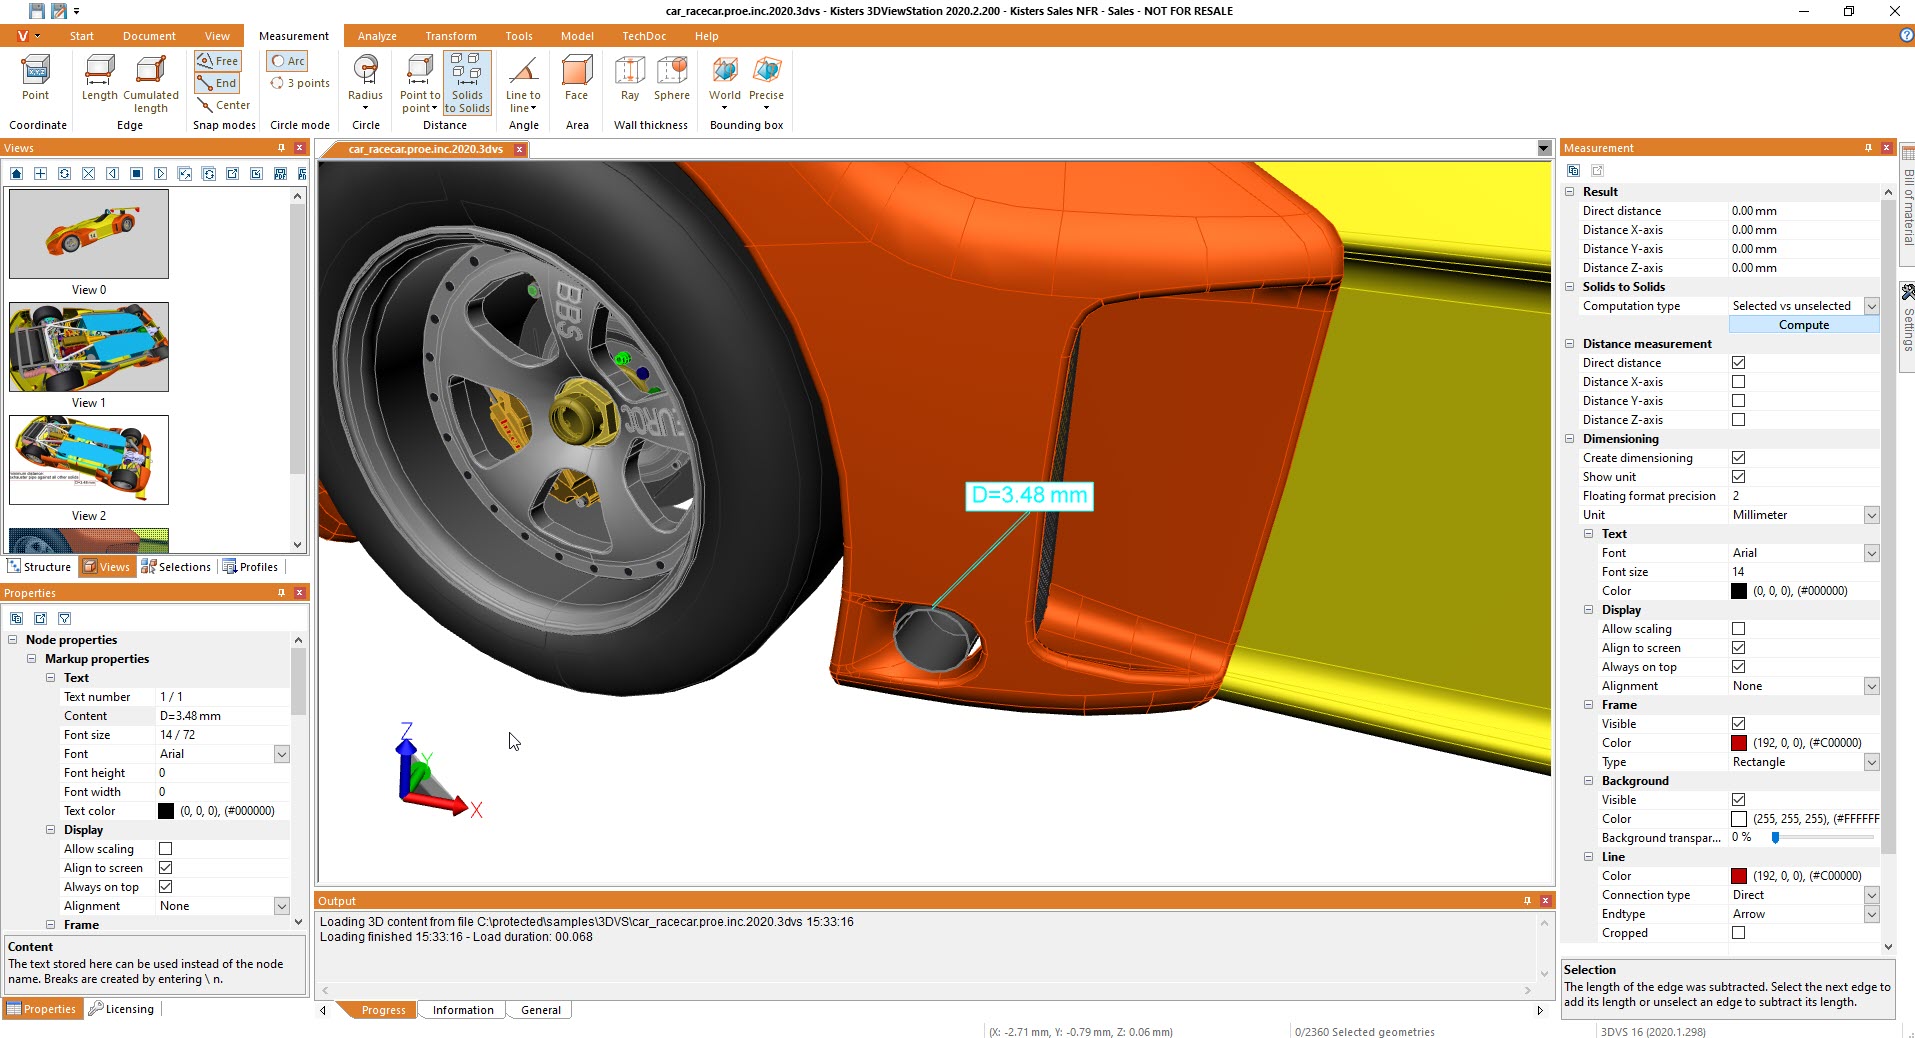Open the TechDoc ribbon tab
Image resolution: width=1915 pixels, height=1038 pixels.
(644, 36)
